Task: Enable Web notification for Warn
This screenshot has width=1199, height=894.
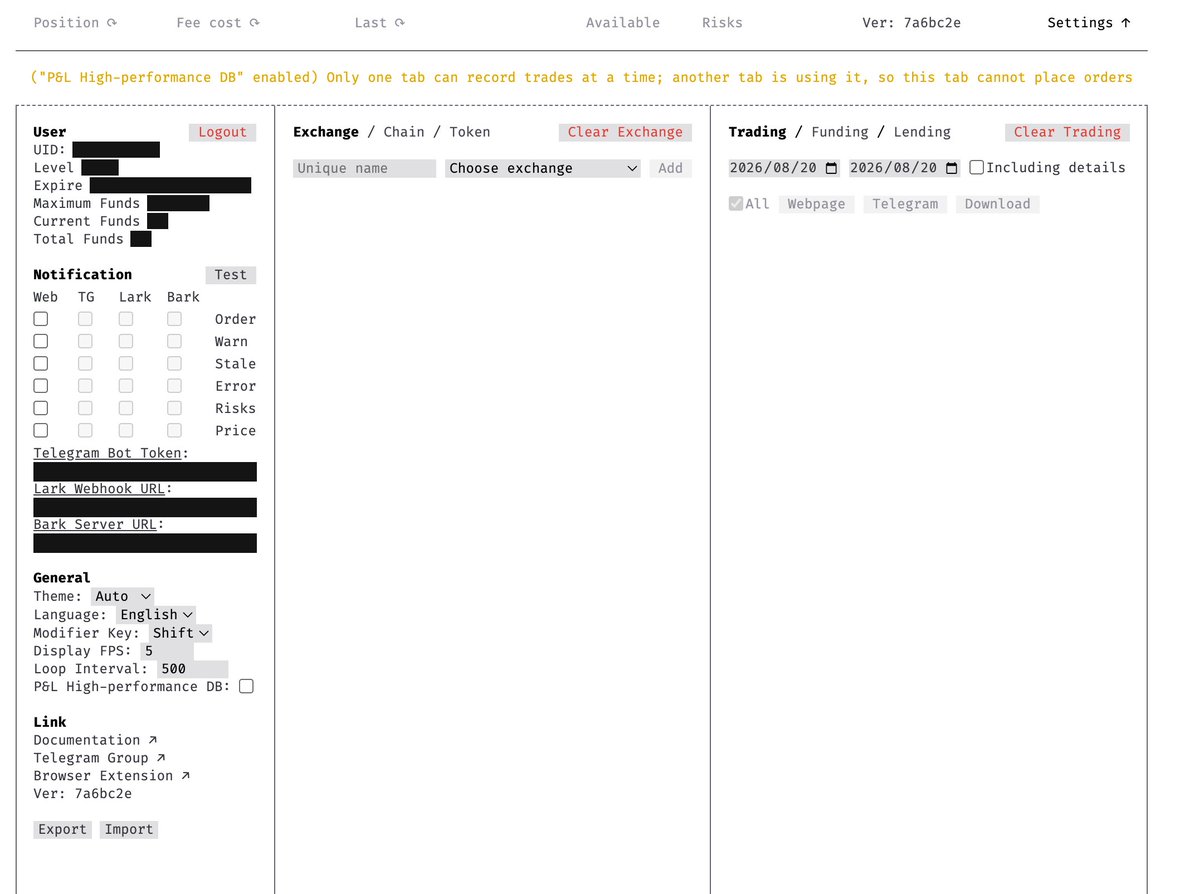Action: click(x=41, y=341)
